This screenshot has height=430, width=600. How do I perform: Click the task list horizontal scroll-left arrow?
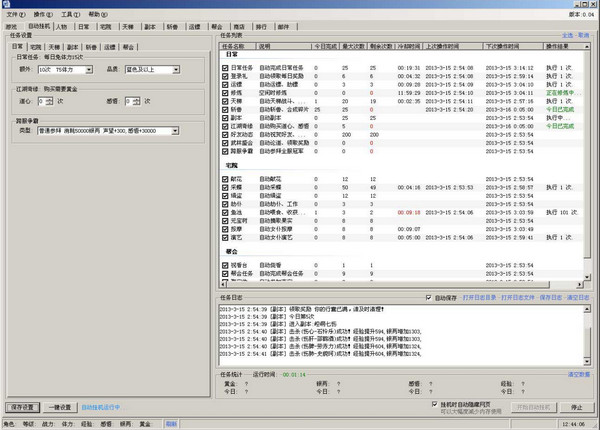click(x=224, y=284)
